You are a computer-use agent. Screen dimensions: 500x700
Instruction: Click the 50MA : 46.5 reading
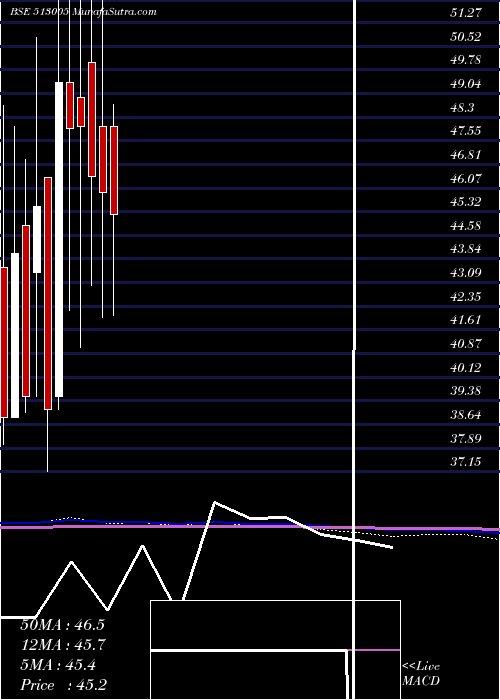pyautogui.click(x=62, y=625)
